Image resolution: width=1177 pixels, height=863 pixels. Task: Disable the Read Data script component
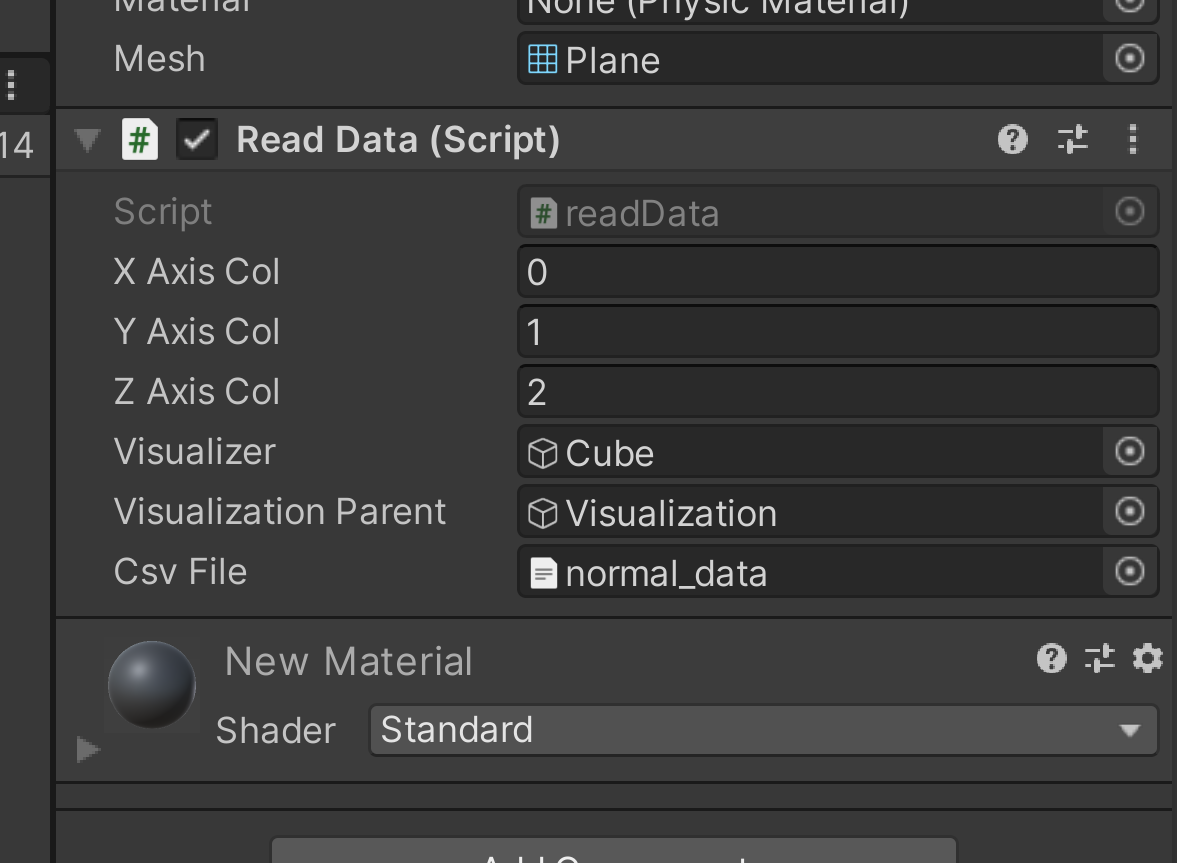pyautogui.click(x=197, y=140)
